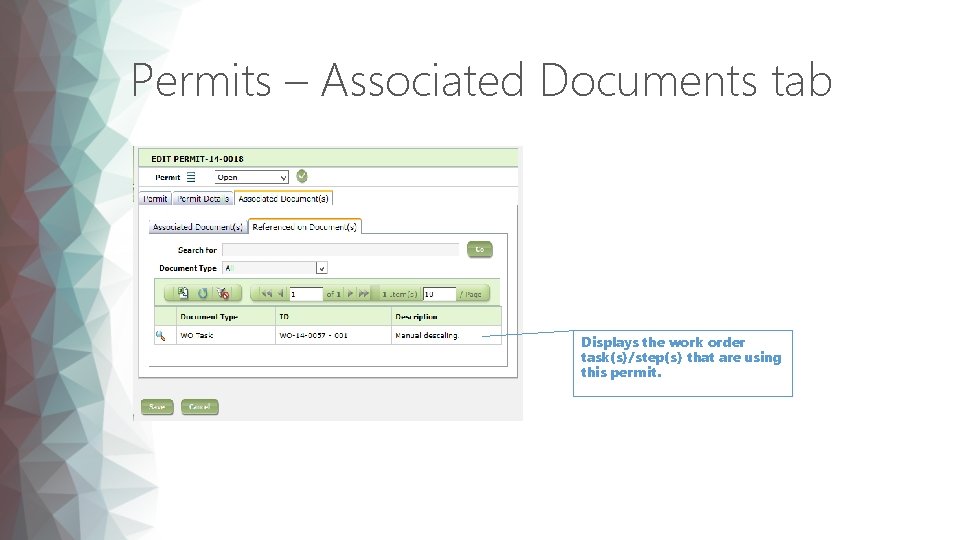Click the Go search button
The height and width of the screenshot is (540, 960).
coord(479,249)
